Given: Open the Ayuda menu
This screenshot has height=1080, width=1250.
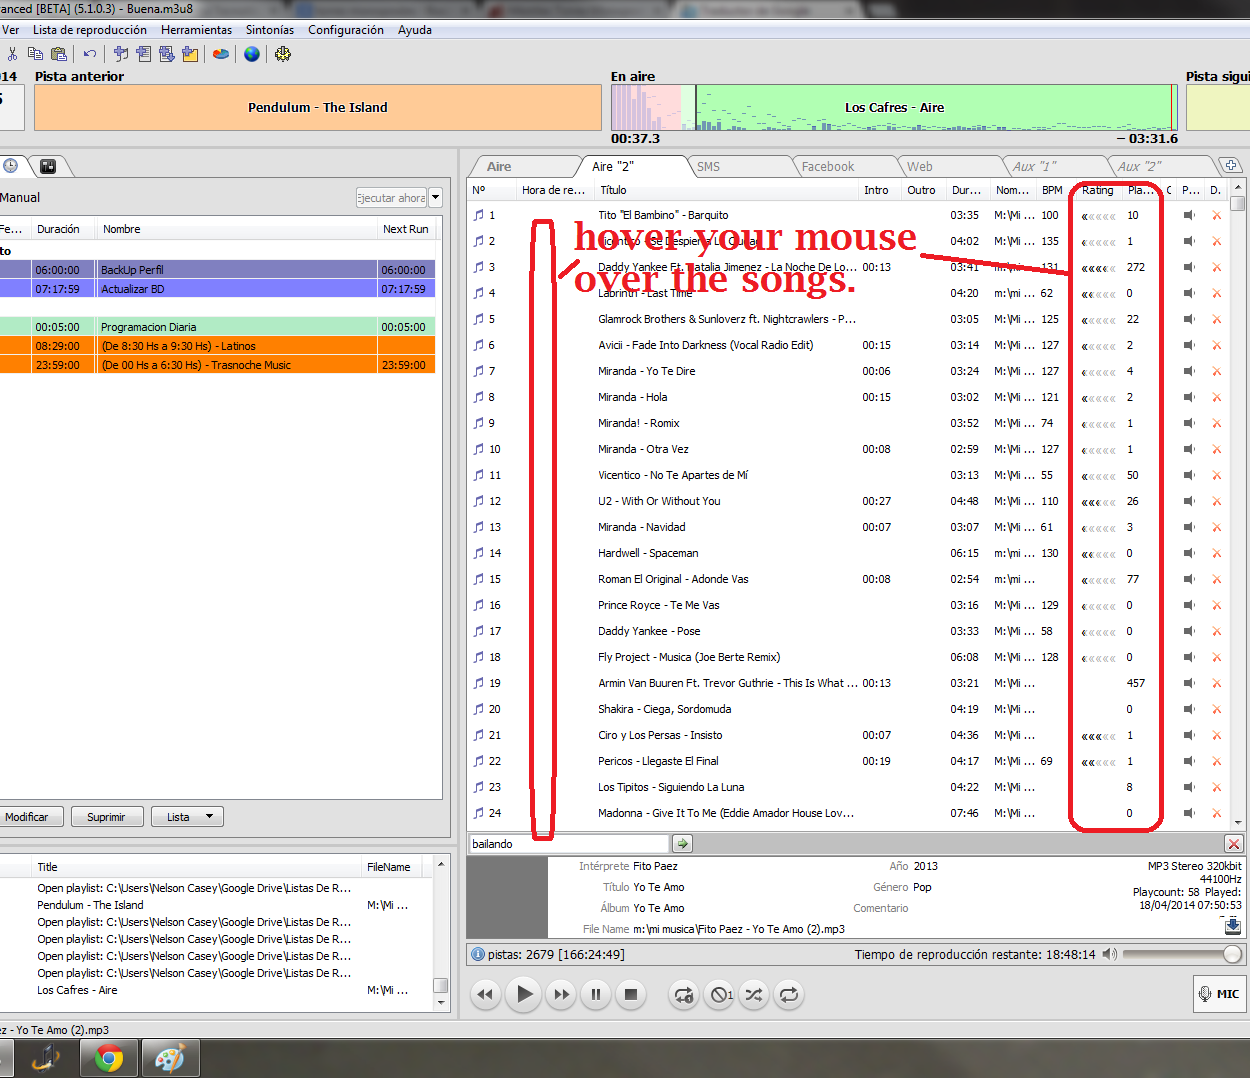Looking at the screenshot, I should (x=415, y=30).
